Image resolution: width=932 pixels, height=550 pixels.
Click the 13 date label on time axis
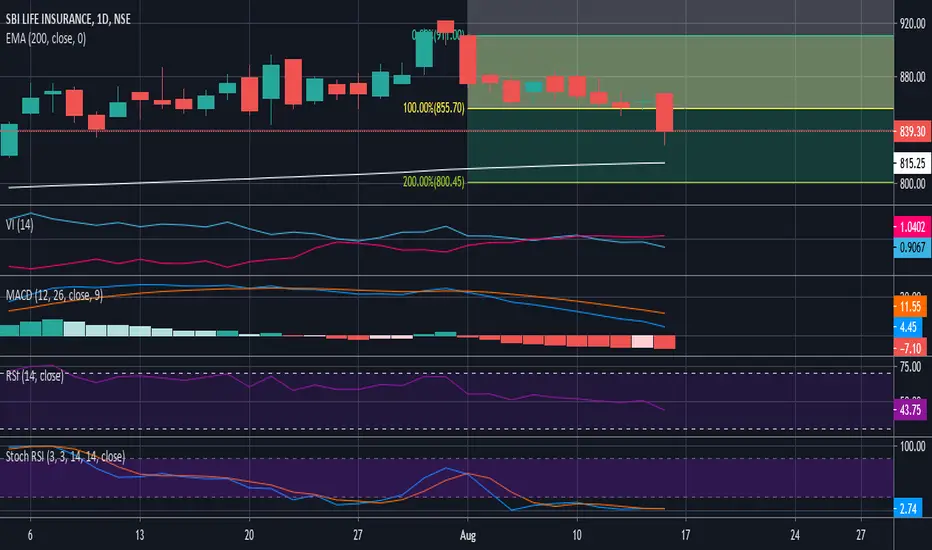tap(140, 535)
